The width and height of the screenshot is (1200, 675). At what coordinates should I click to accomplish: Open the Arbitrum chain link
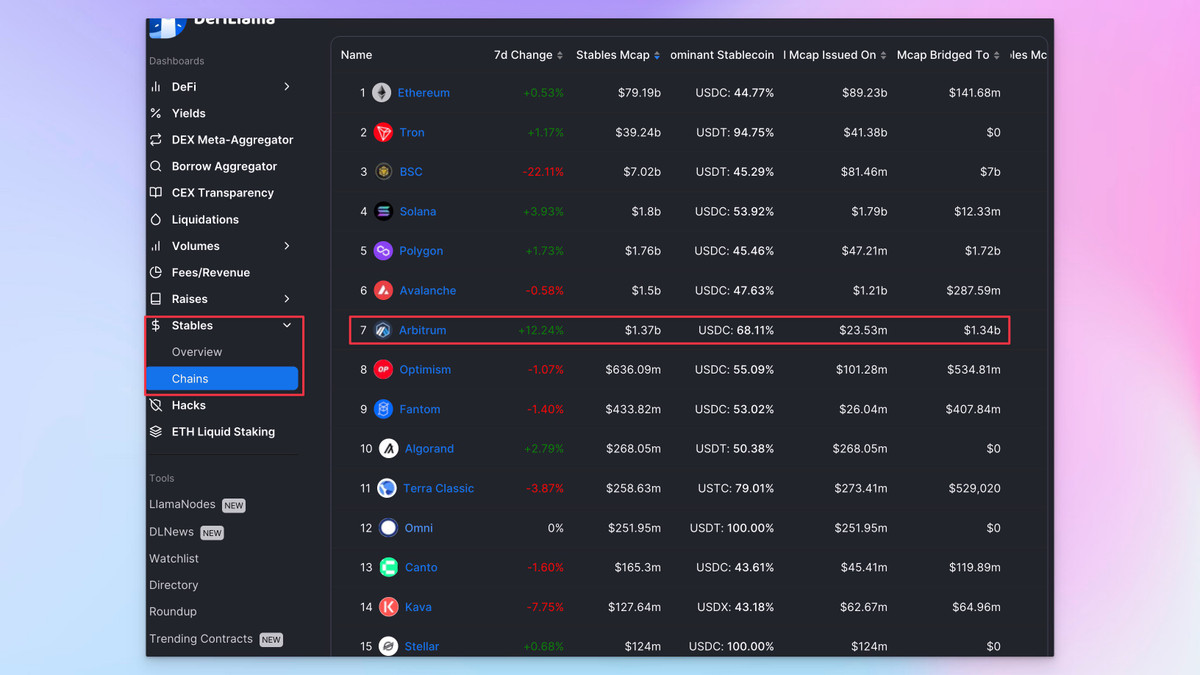pyautogui.click(x=422, y=330)
